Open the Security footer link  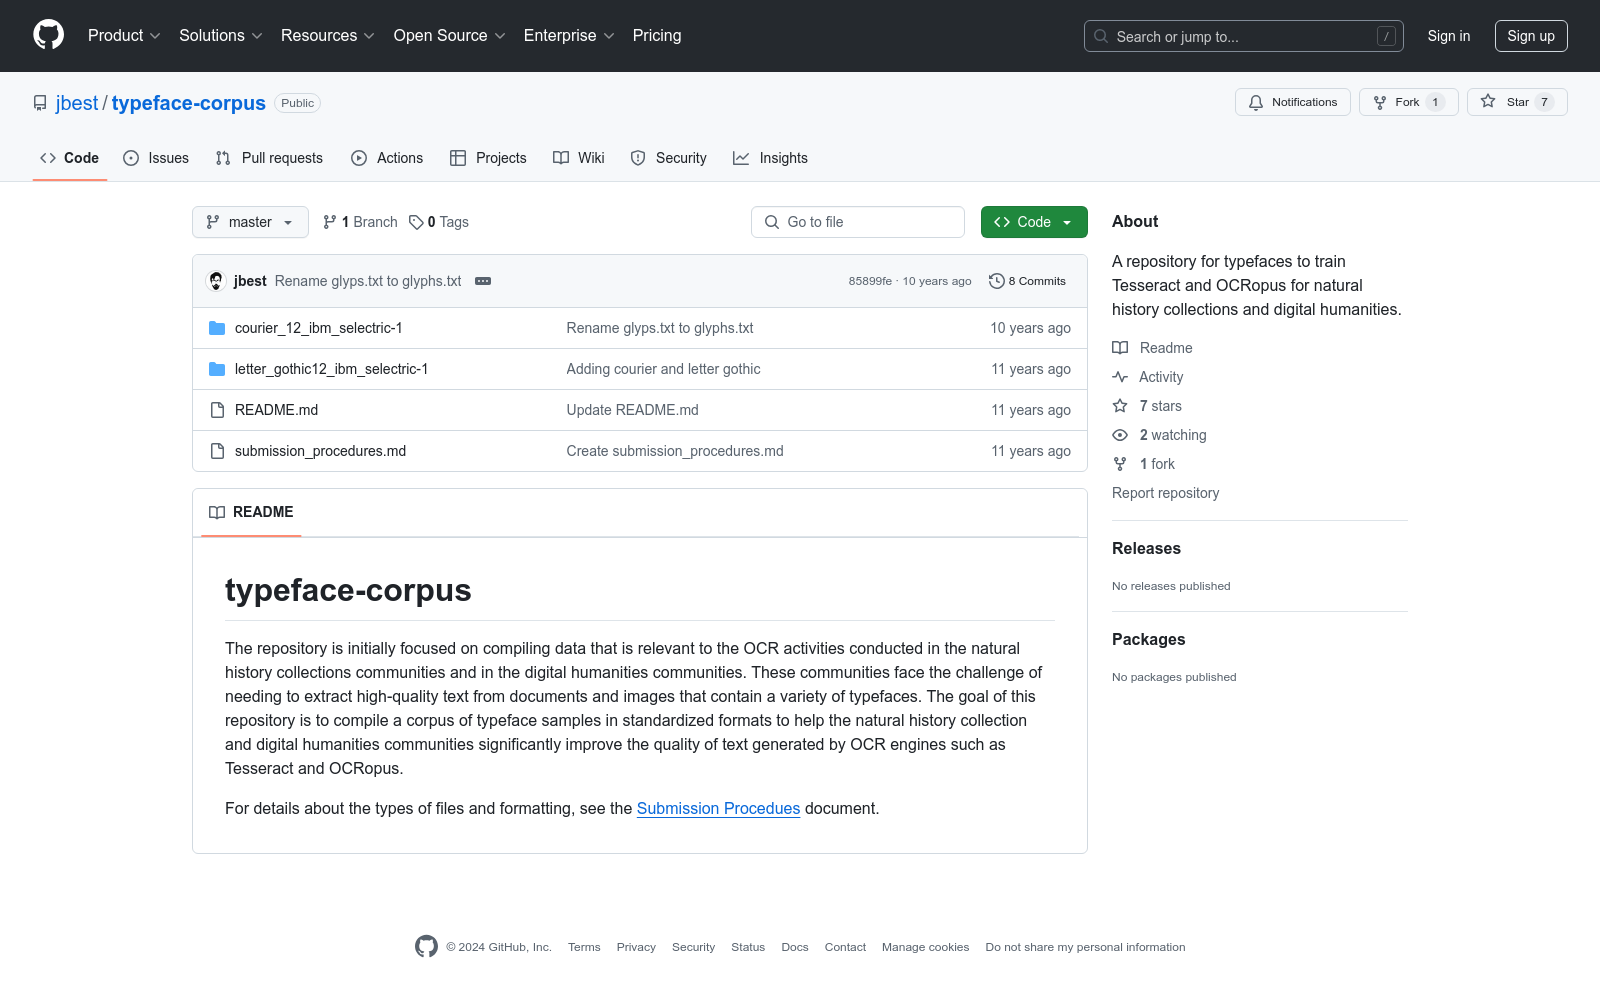694,947
